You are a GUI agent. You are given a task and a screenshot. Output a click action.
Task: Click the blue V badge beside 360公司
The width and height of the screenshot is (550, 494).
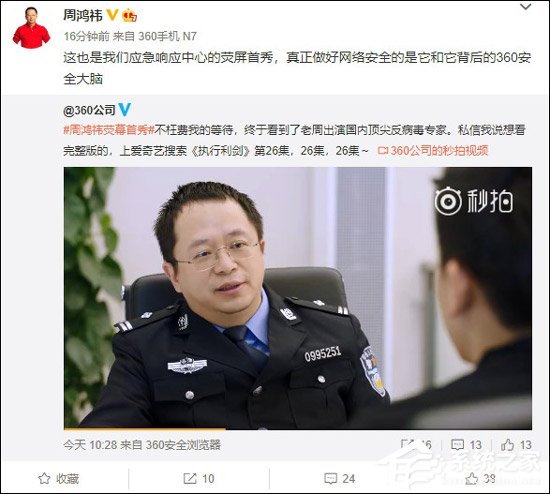(125, 110)
